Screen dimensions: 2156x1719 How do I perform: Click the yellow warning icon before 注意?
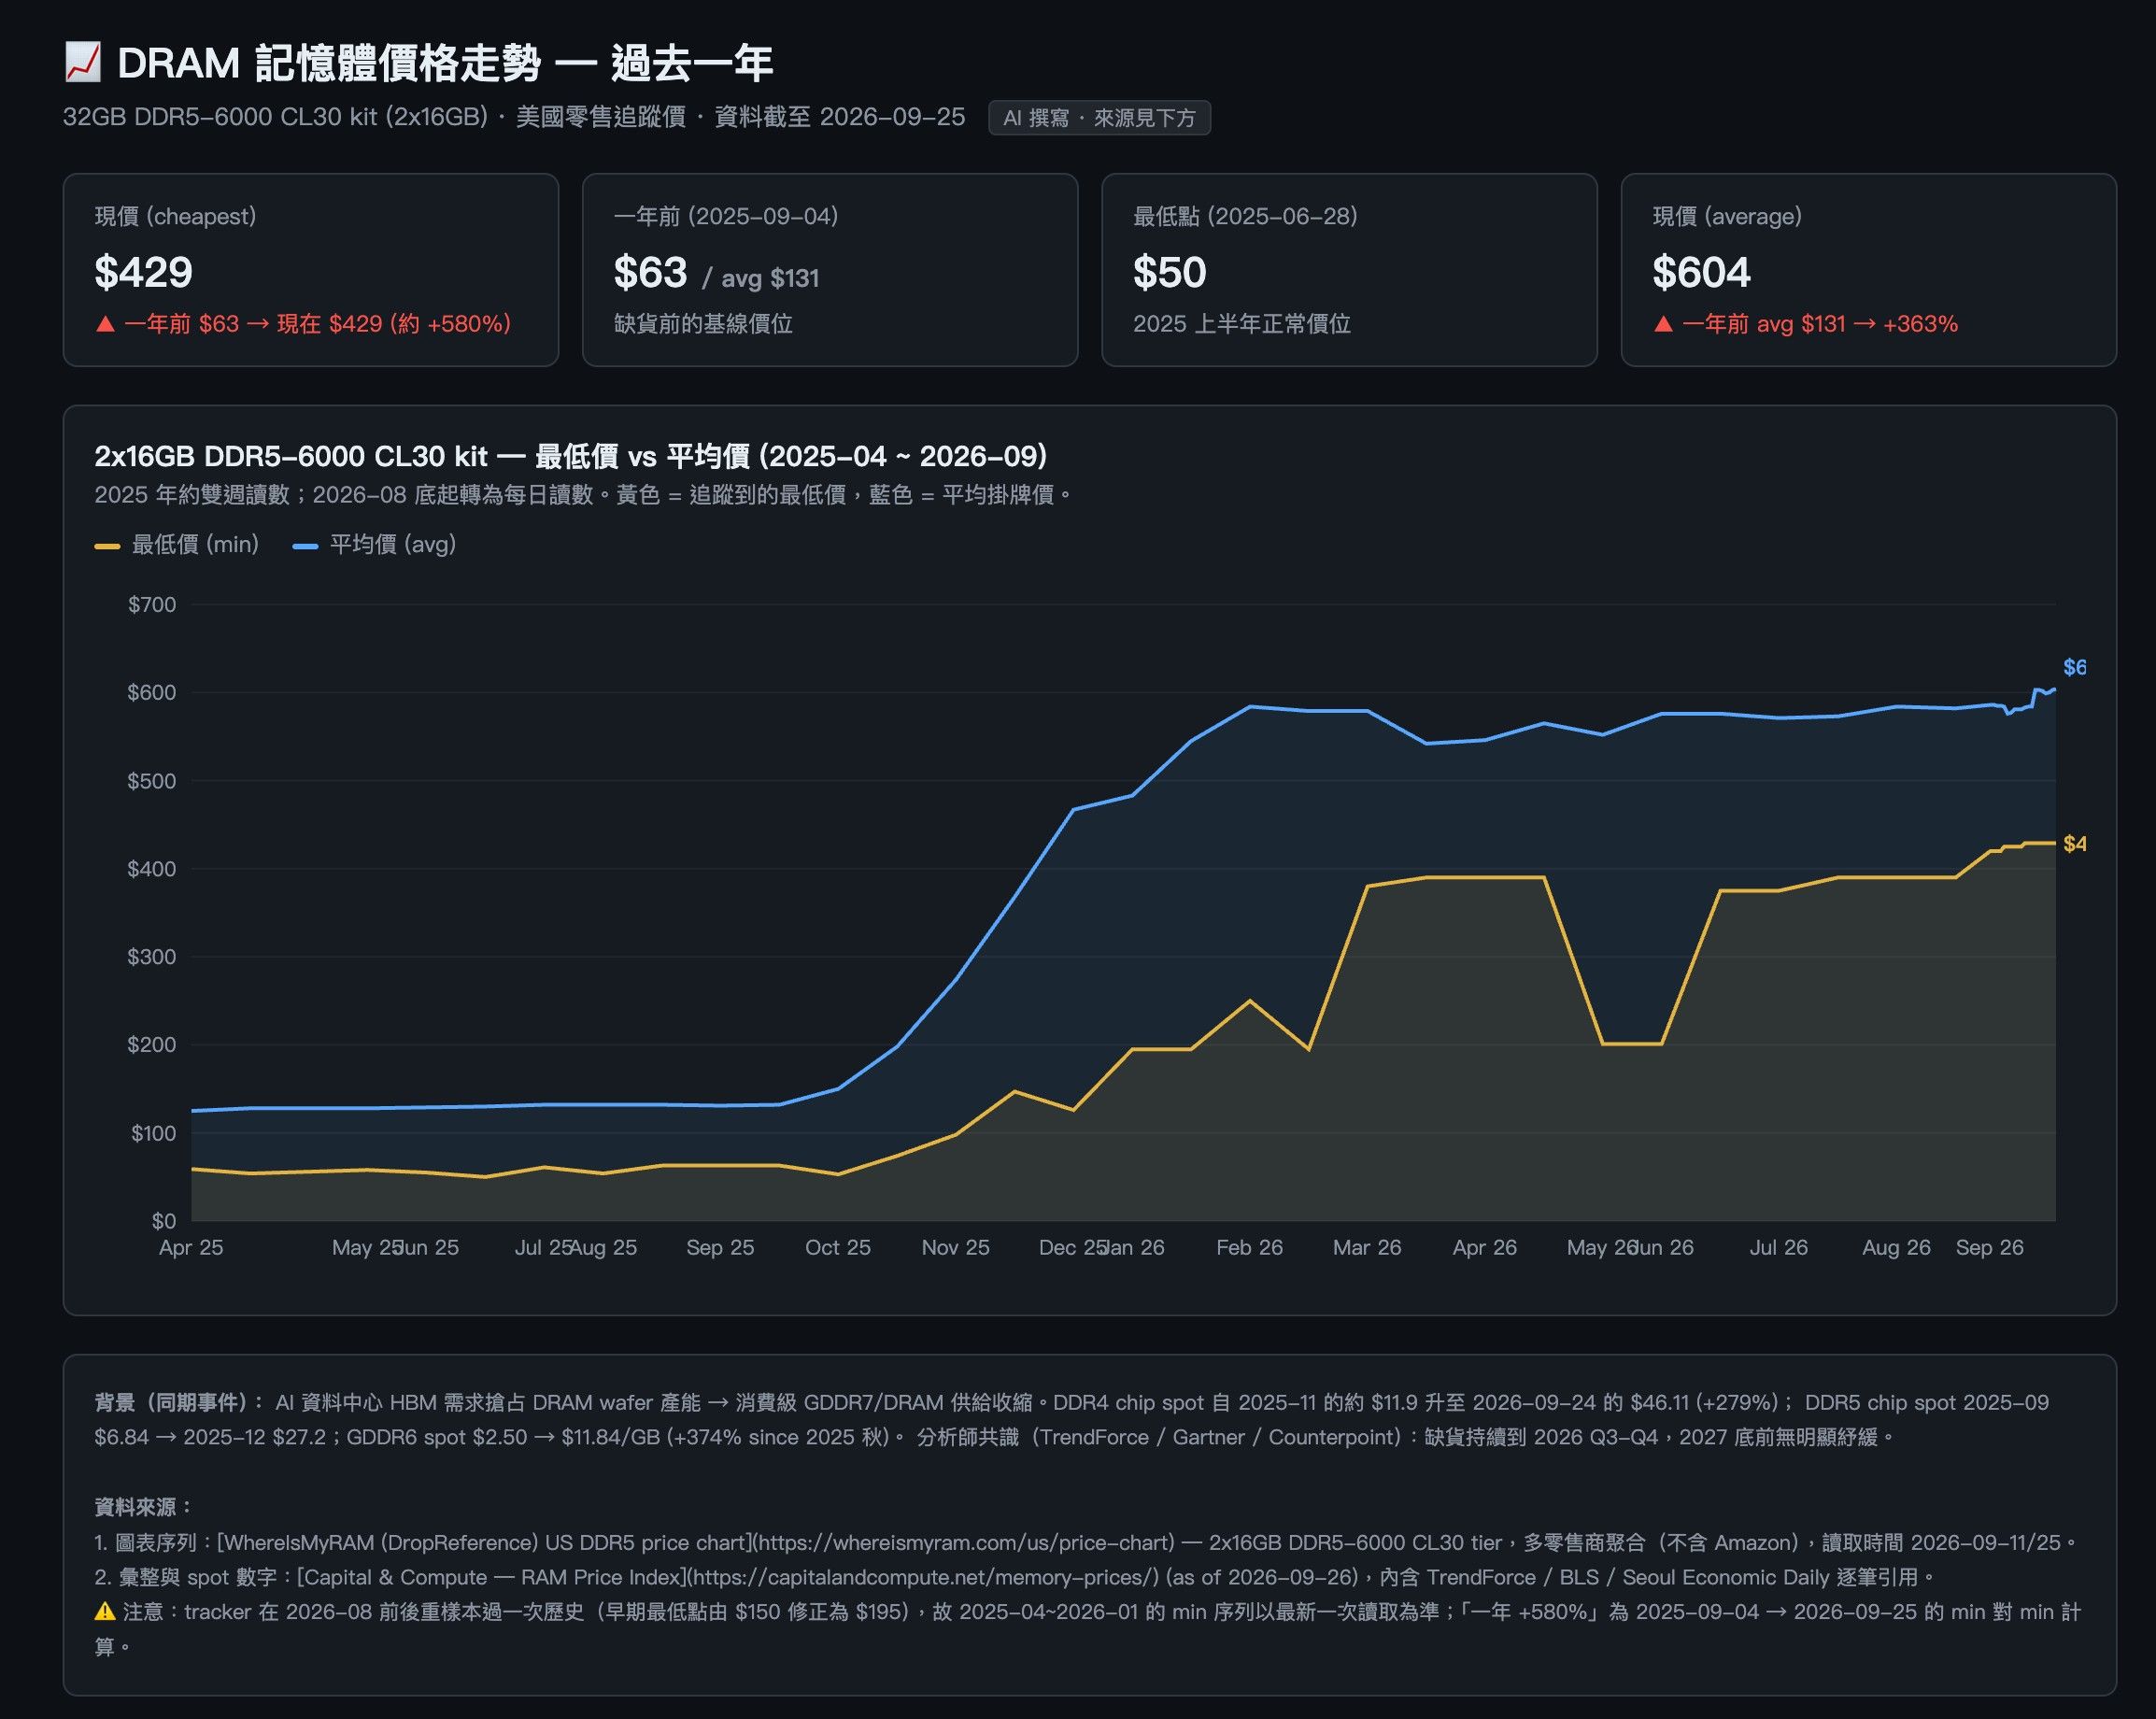click(105, 1612)
